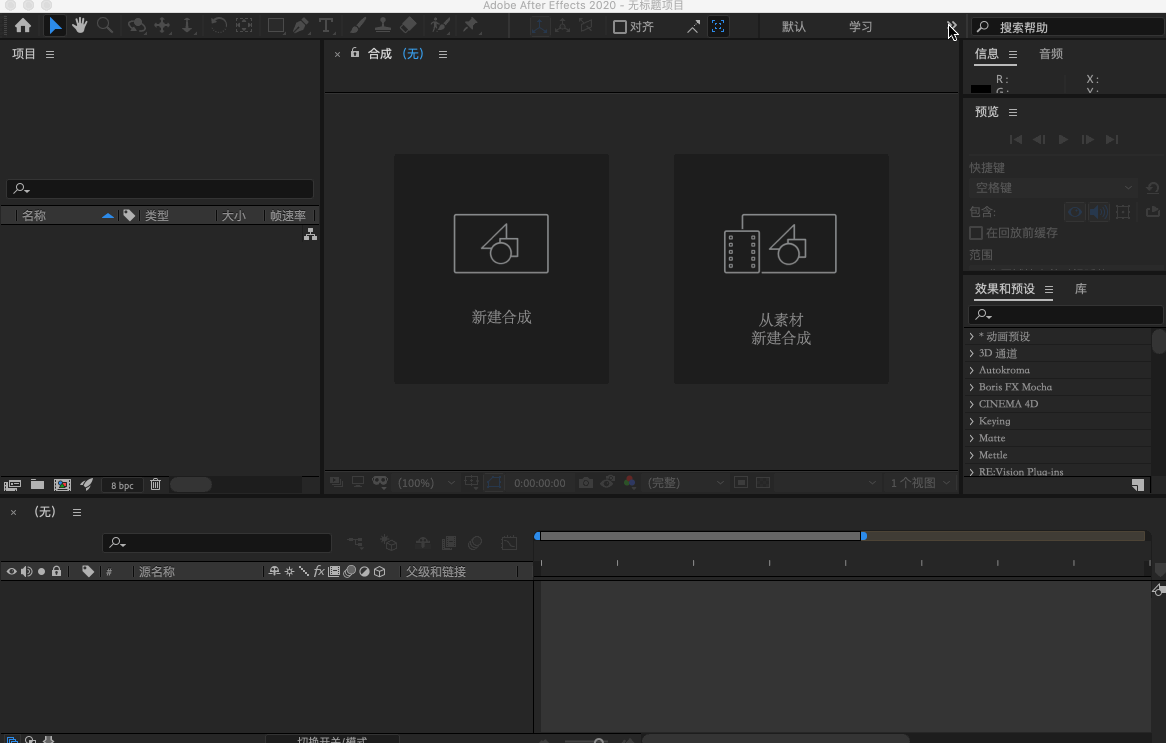Select the Brush tool
1166x743 pixels.
point(358,26)
